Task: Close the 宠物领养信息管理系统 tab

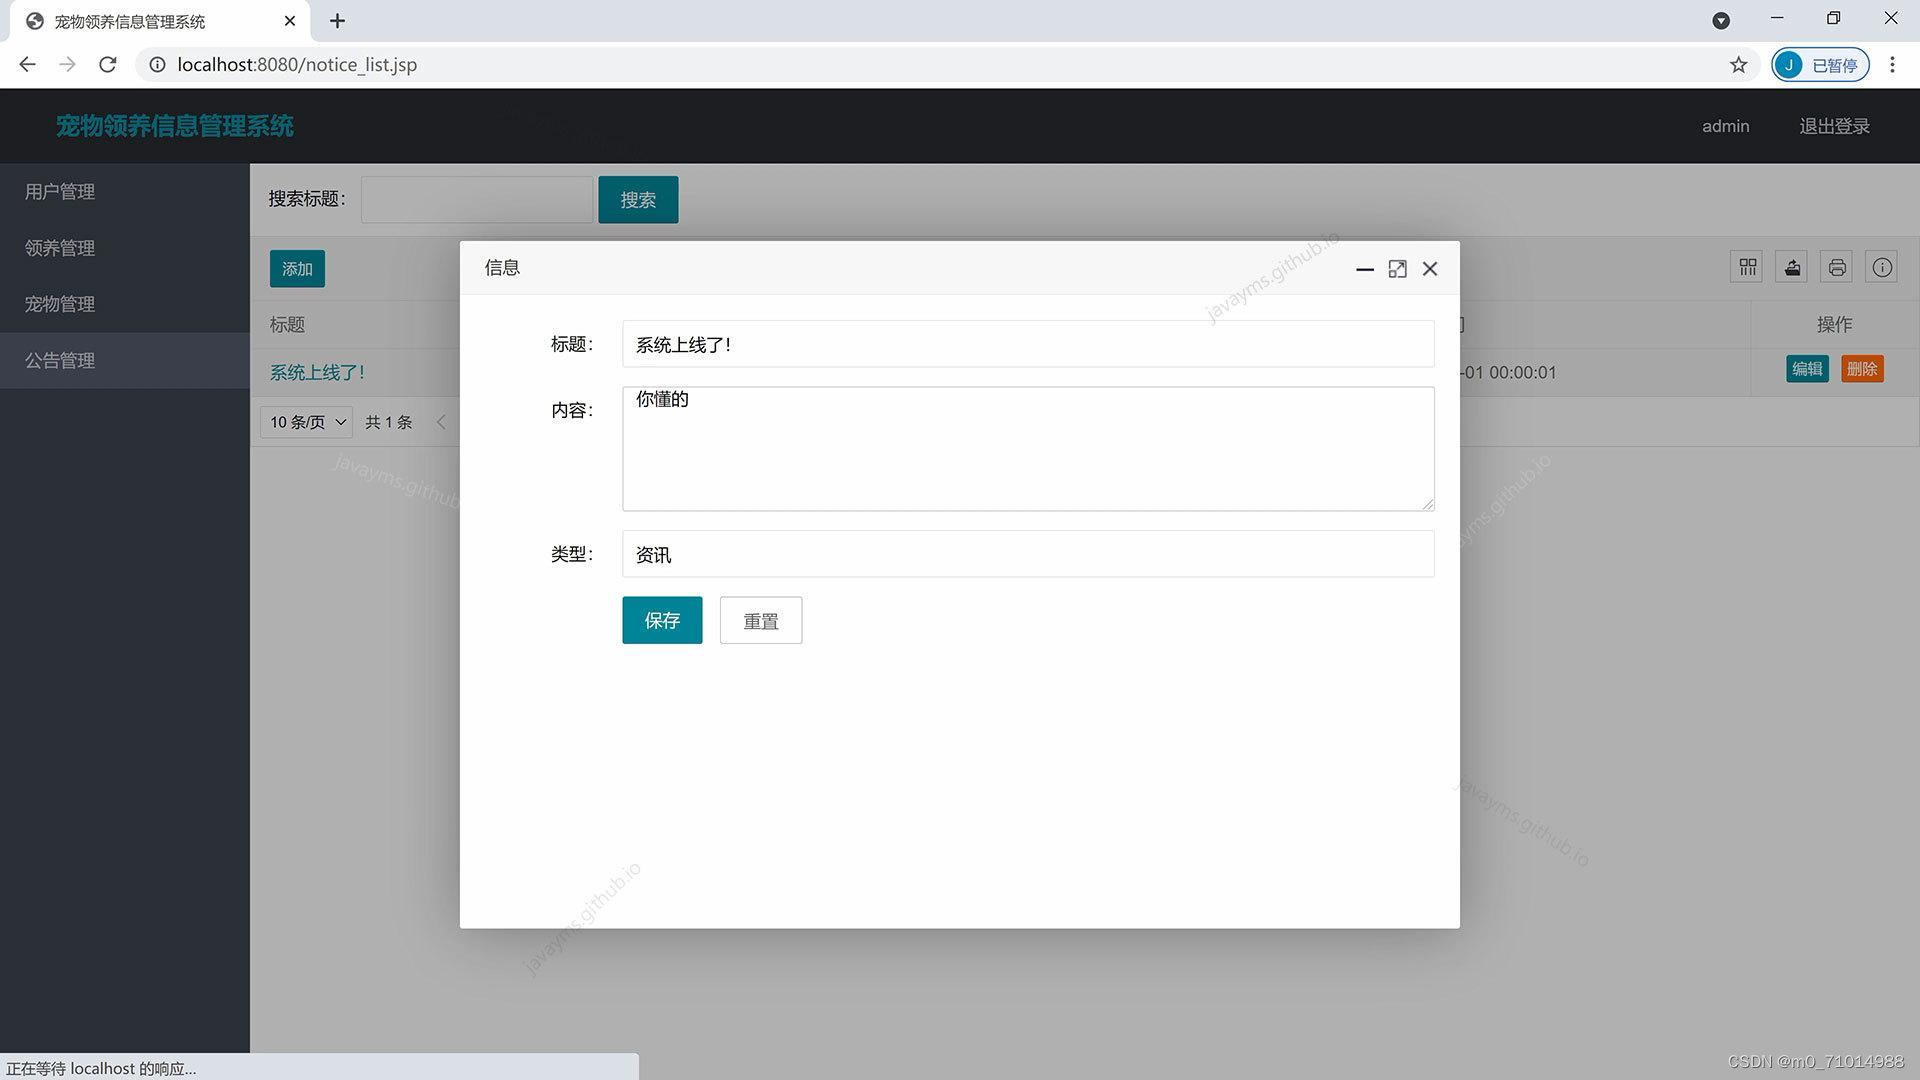Action: (x=290, y=21)
